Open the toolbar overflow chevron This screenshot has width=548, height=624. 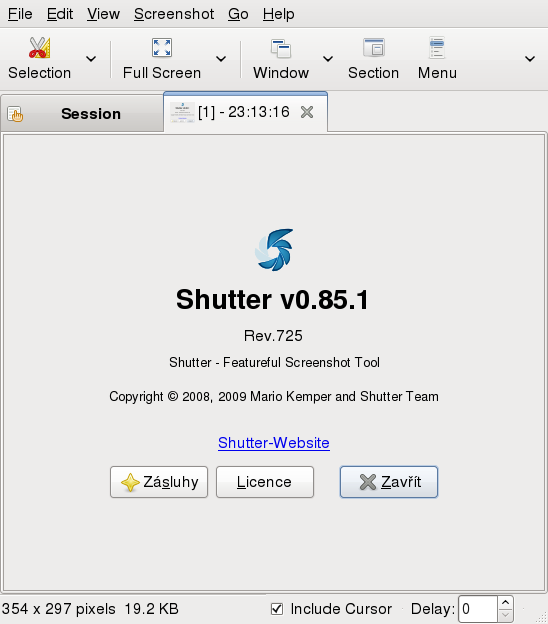(530, 59)
